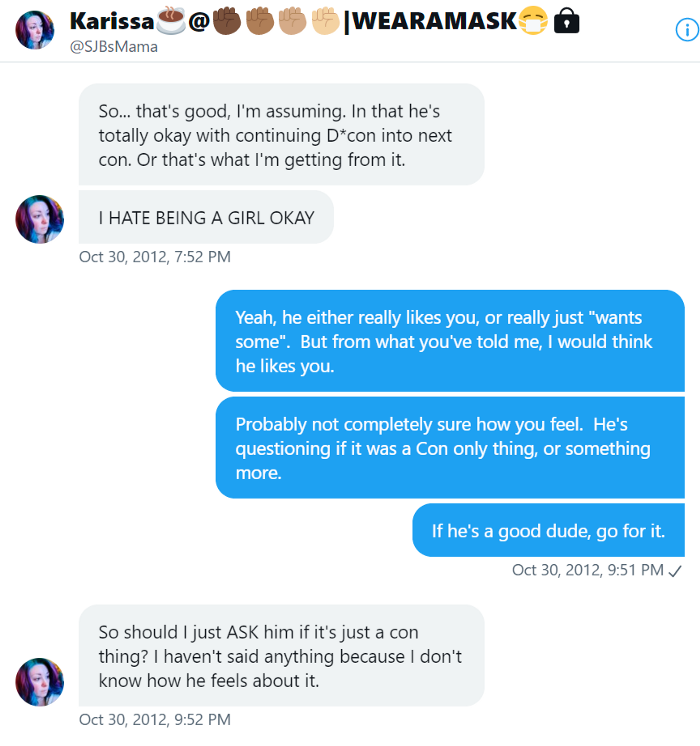The image size is (700, 746).
Task: Select the "I HATE BEING A GIRL OKAY" message
Action: (x=206, y=218)
